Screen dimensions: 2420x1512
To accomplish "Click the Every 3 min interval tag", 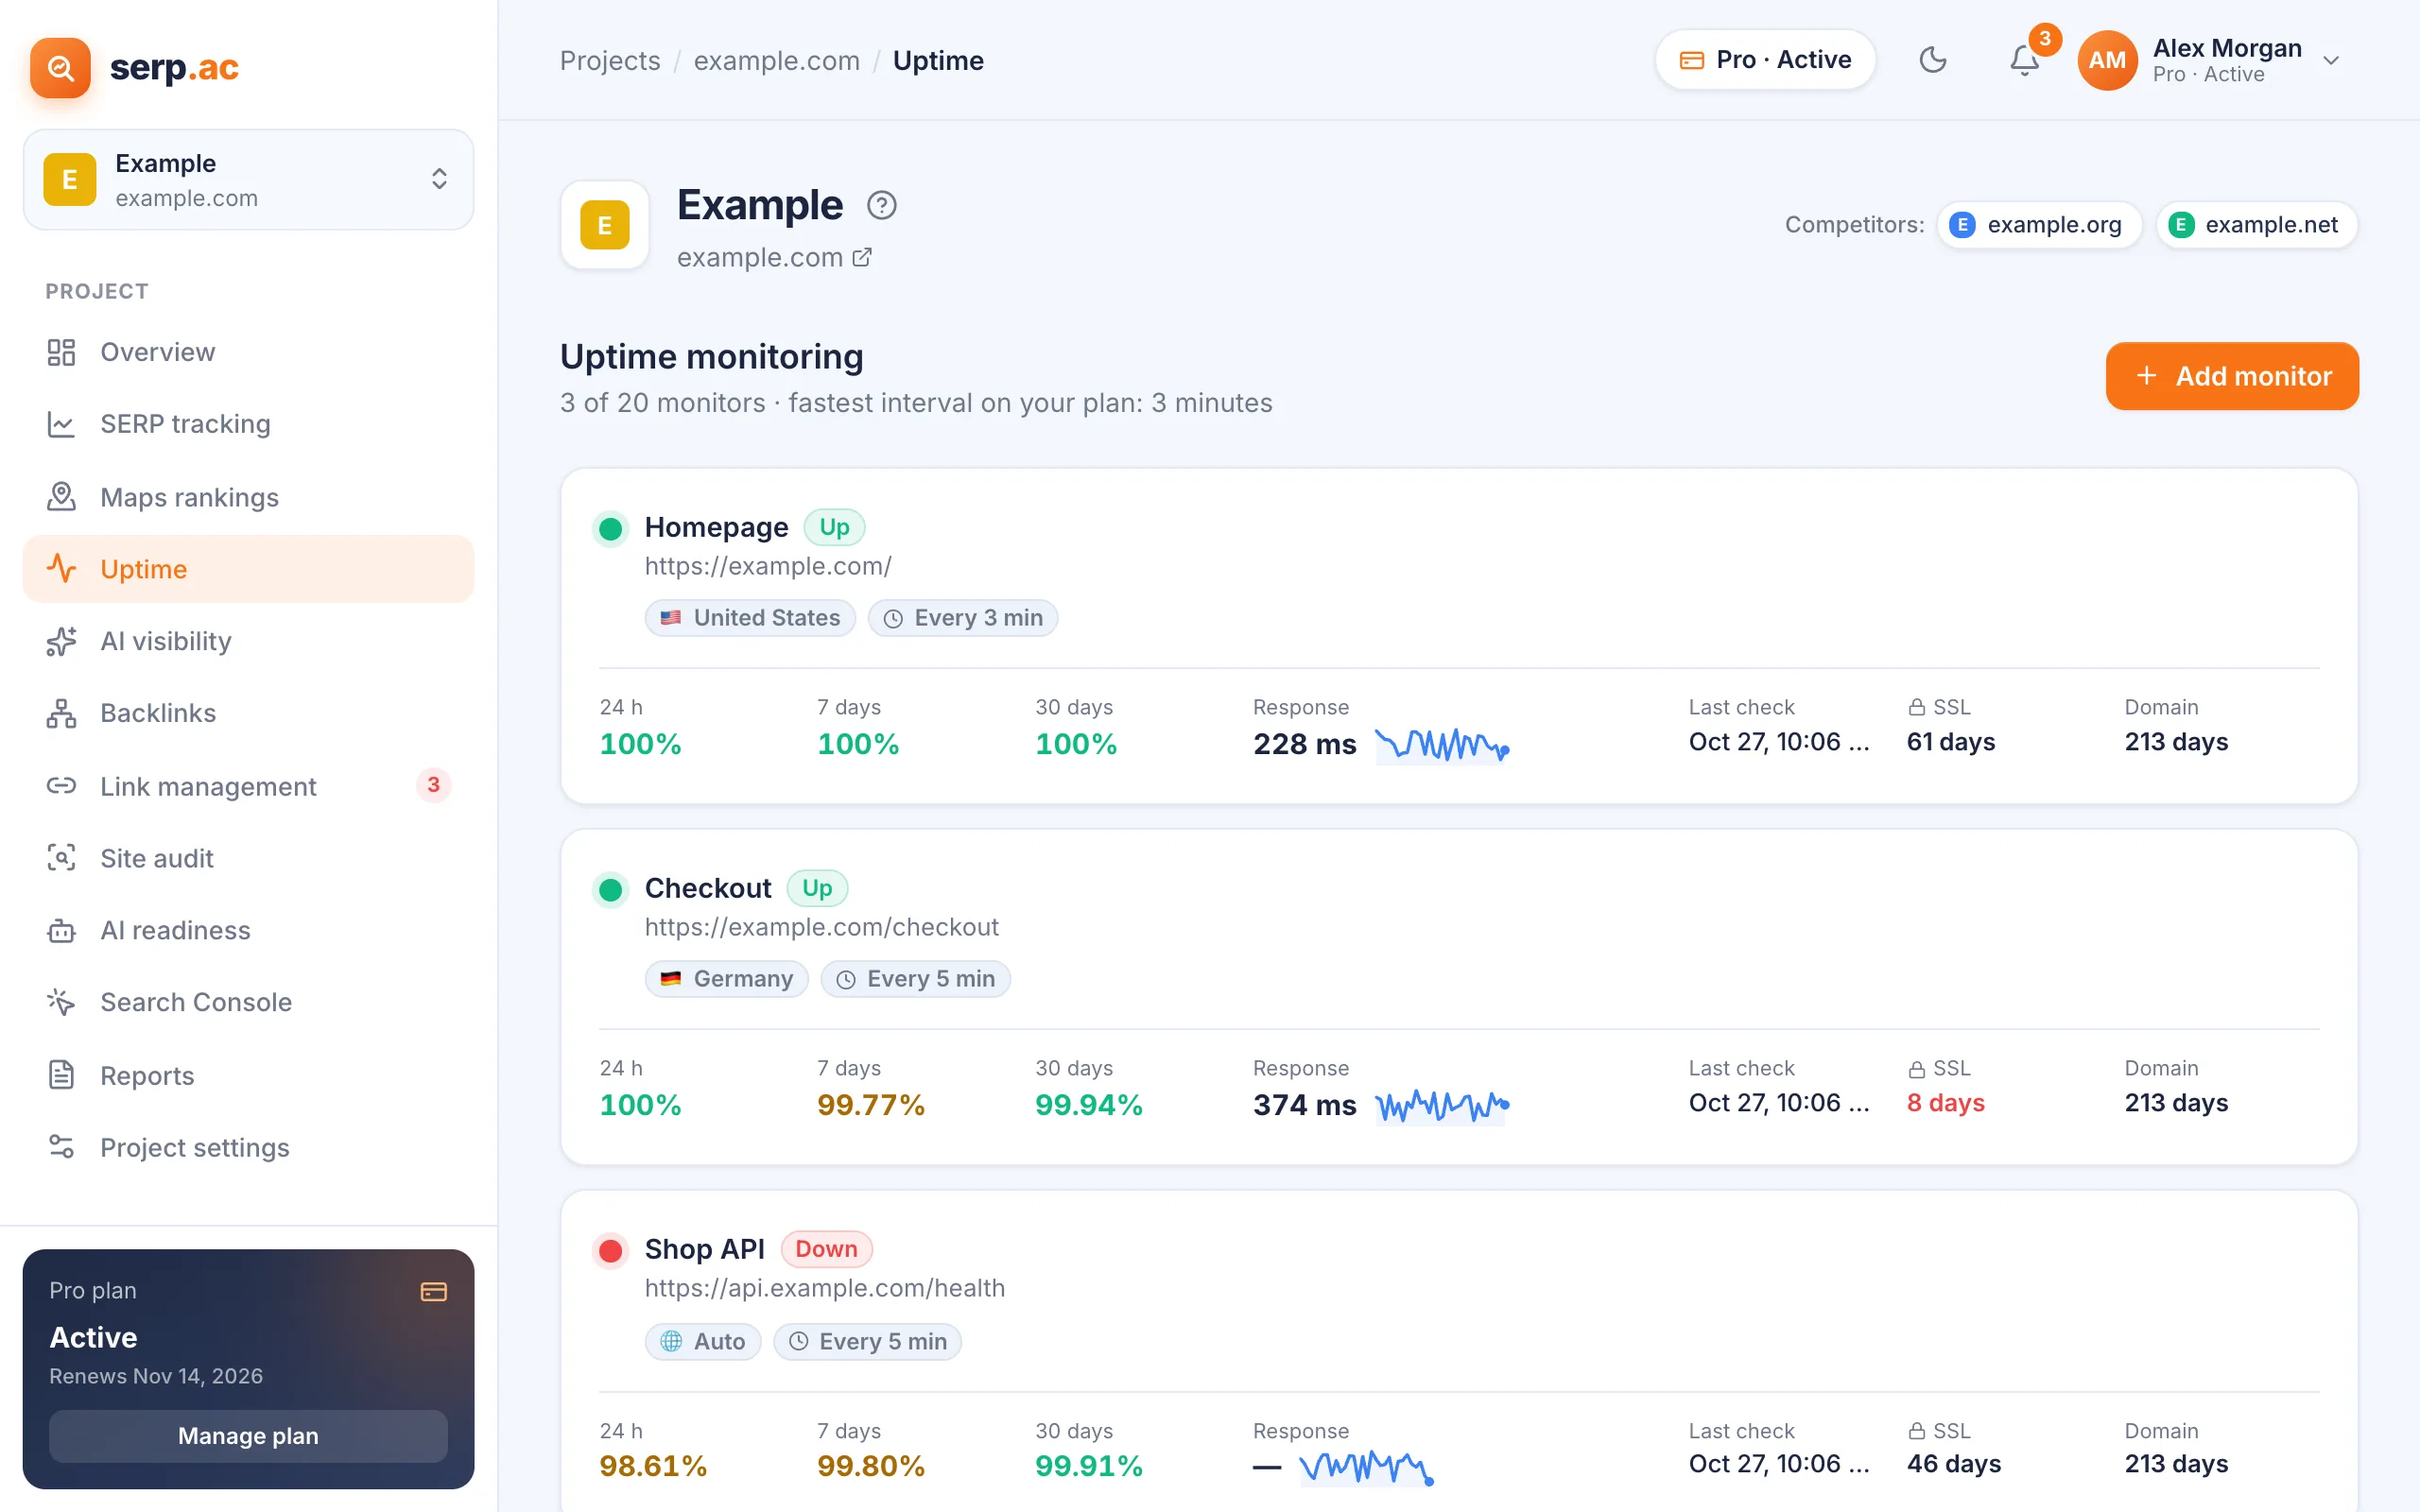I will (963, 618).
